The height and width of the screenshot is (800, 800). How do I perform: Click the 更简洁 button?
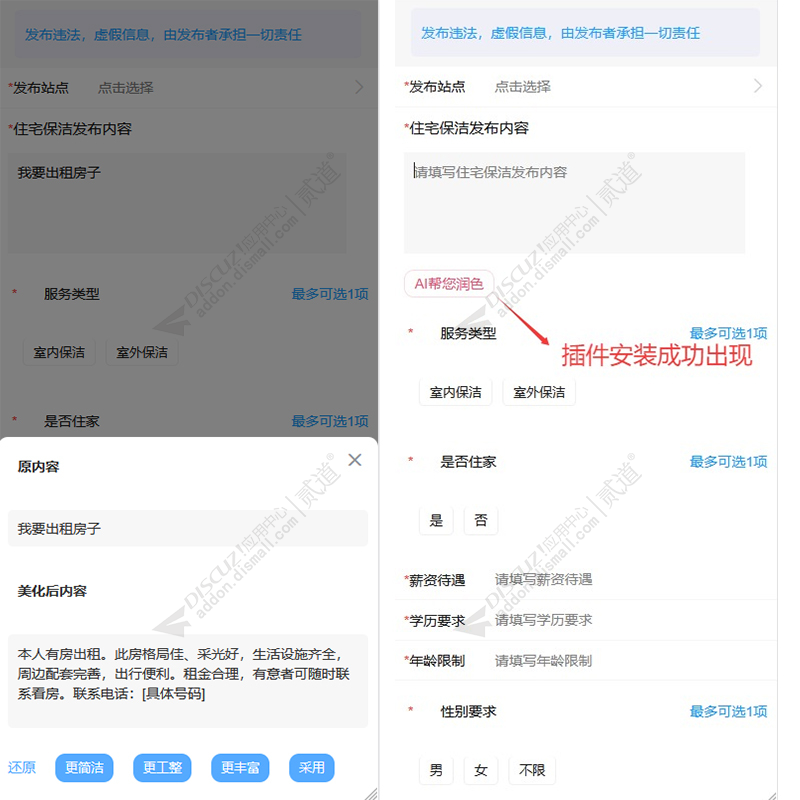[84, 767]
